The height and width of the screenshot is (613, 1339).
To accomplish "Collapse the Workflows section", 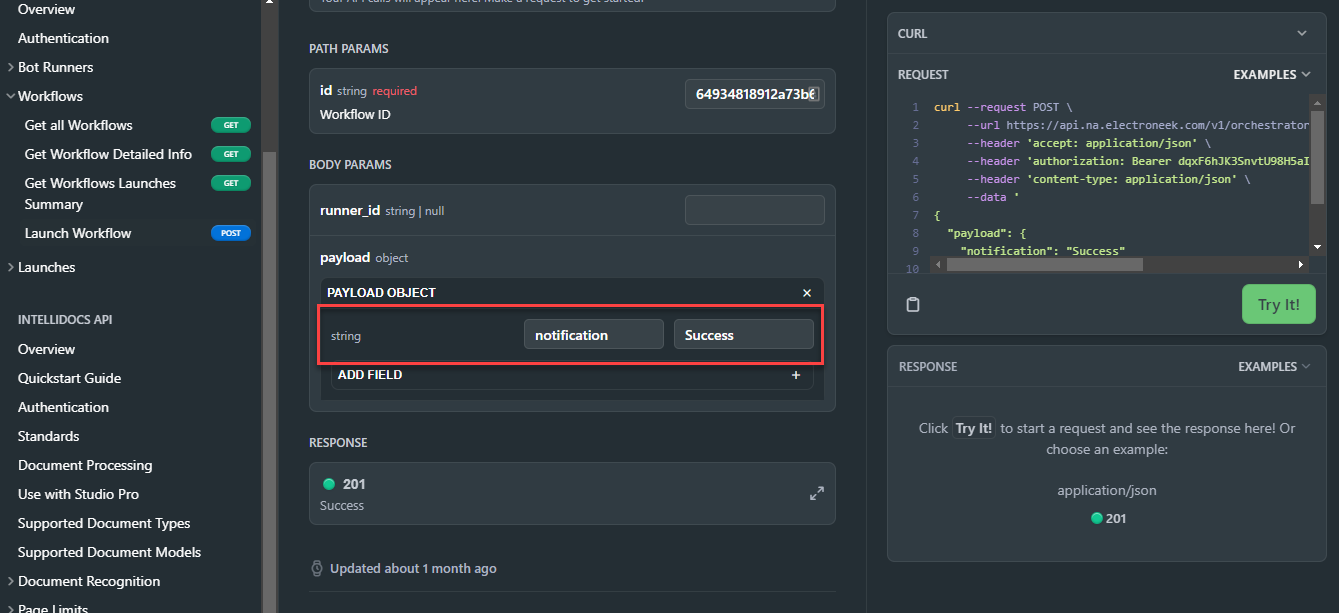I will click(10, 96).
